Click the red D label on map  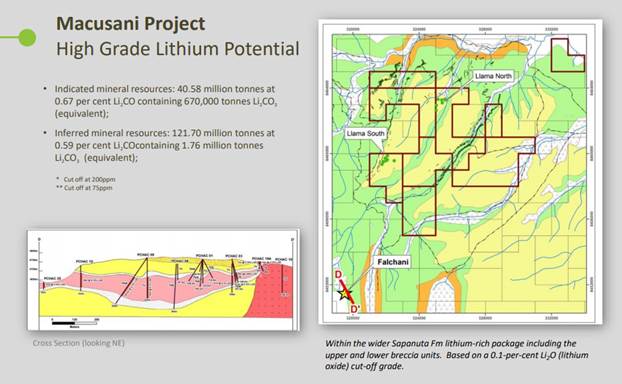338,275
